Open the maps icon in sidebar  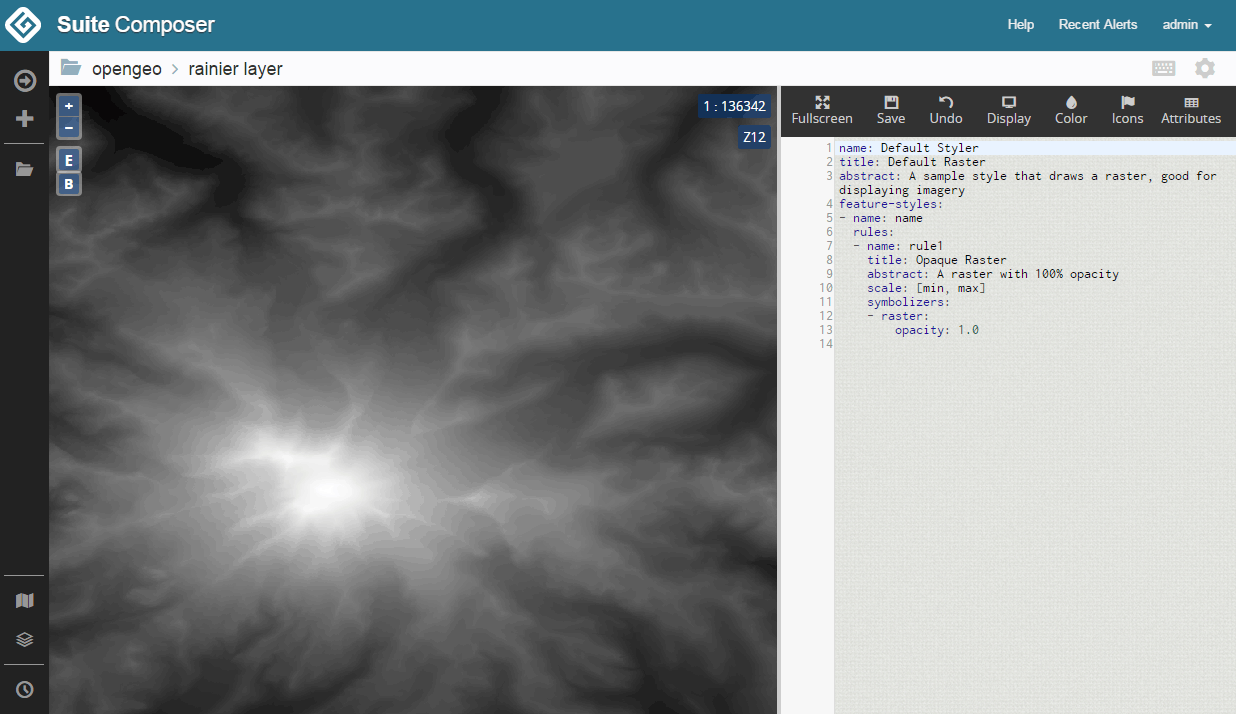(25, 601)
